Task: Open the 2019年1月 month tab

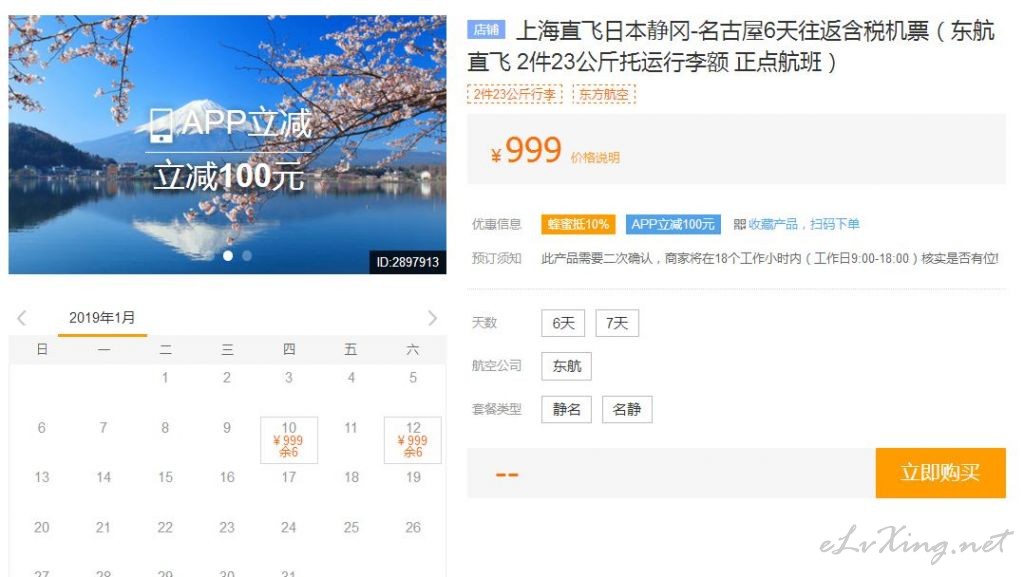Action: (x=102, y=318)
